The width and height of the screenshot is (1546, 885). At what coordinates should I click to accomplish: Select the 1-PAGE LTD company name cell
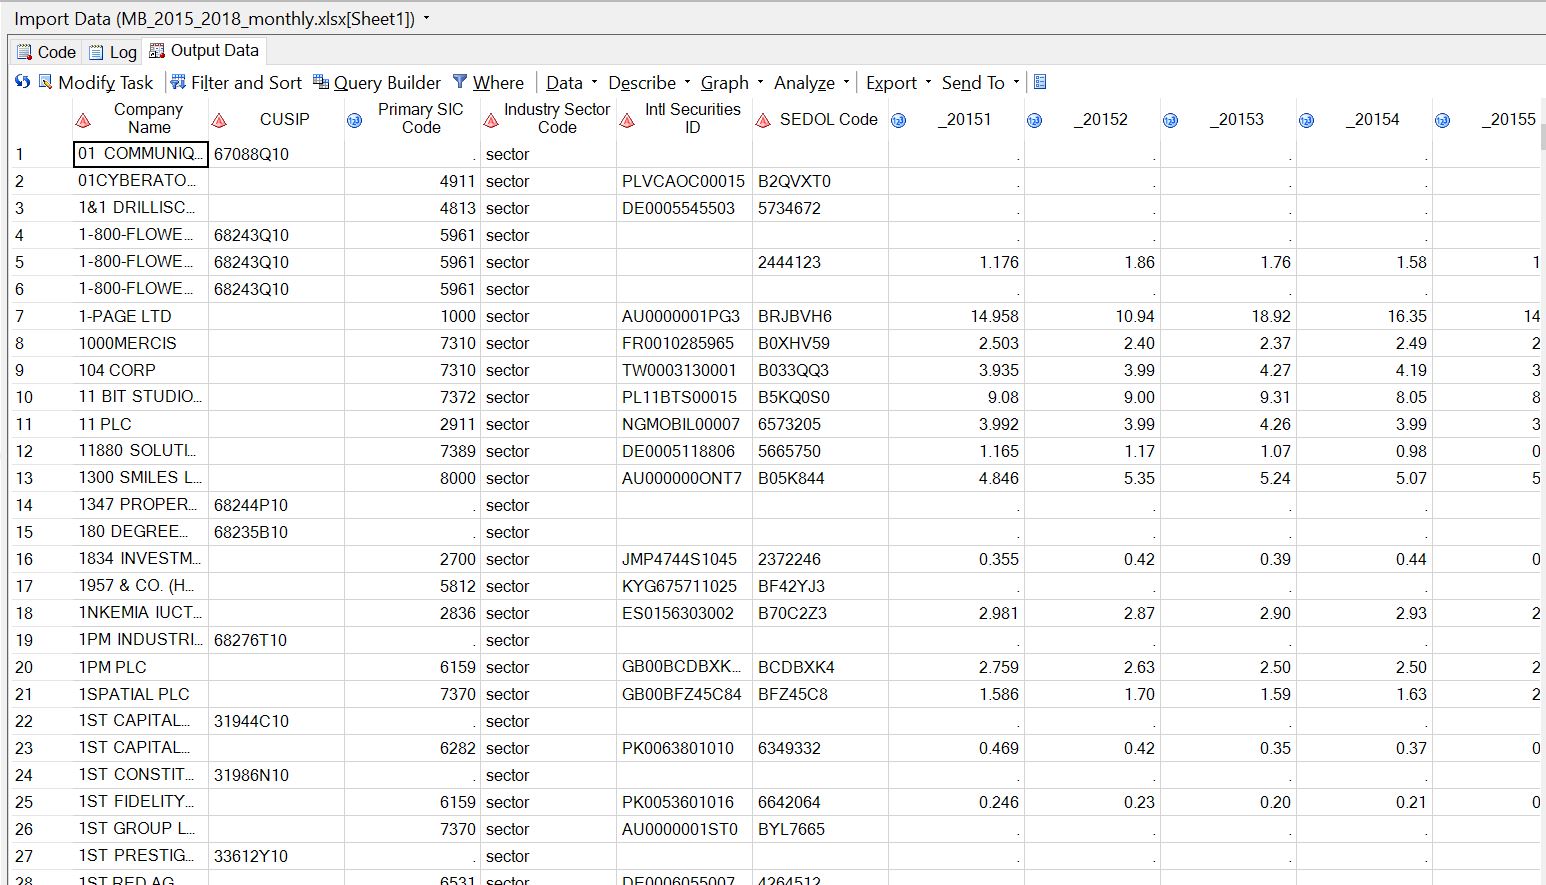(140, 316)
